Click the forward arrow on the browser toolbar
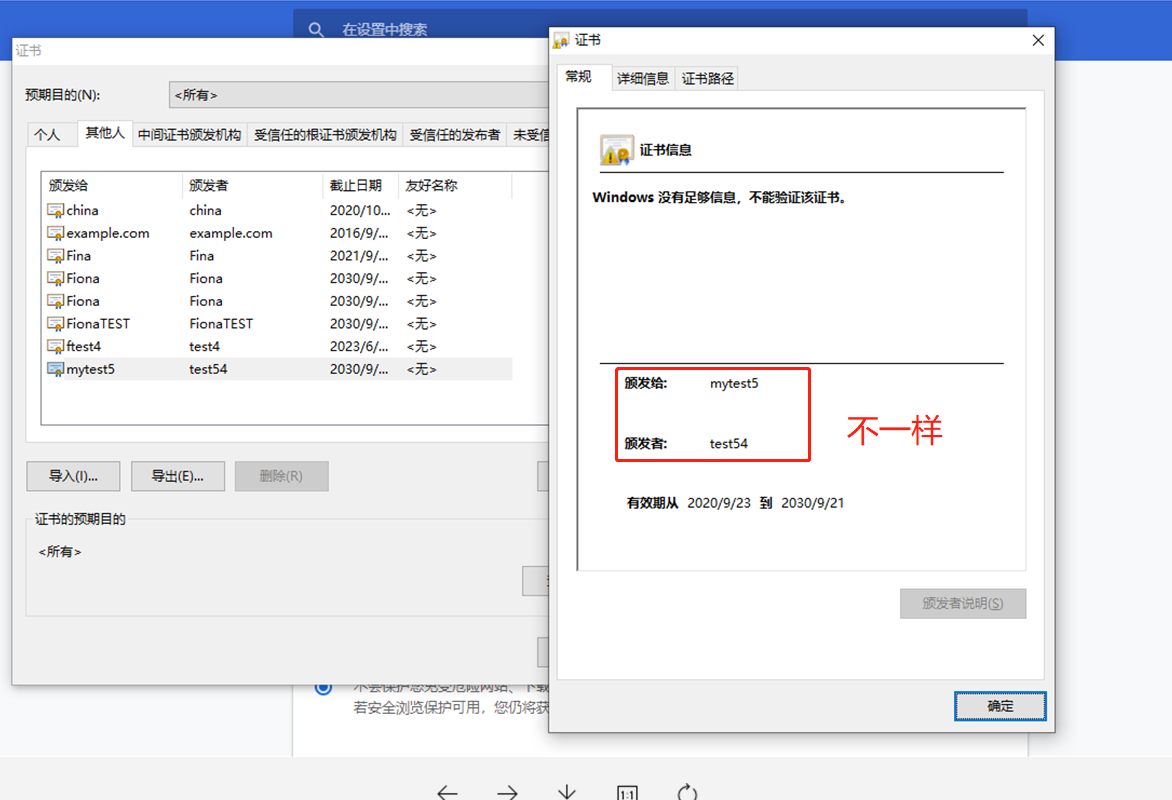This screenshot has width=1172, height=800. pyautogui.click(x=507, y=791)
